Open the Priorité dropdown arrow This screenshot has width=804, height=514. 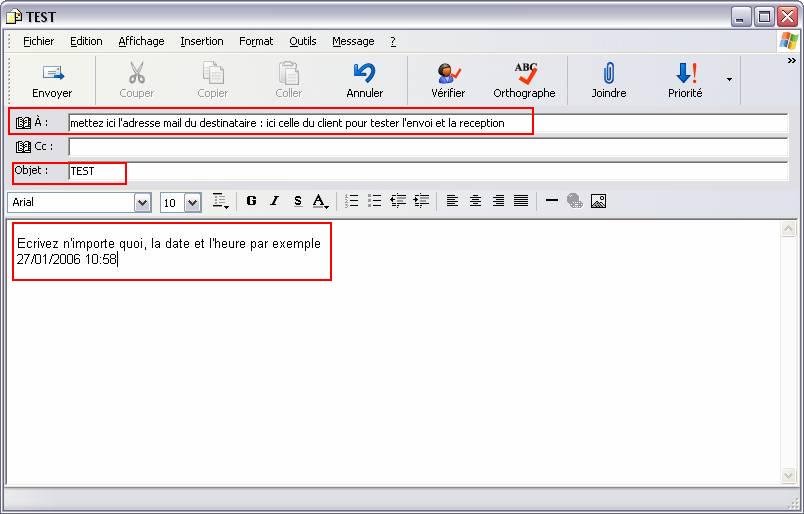tap(729, 80)
